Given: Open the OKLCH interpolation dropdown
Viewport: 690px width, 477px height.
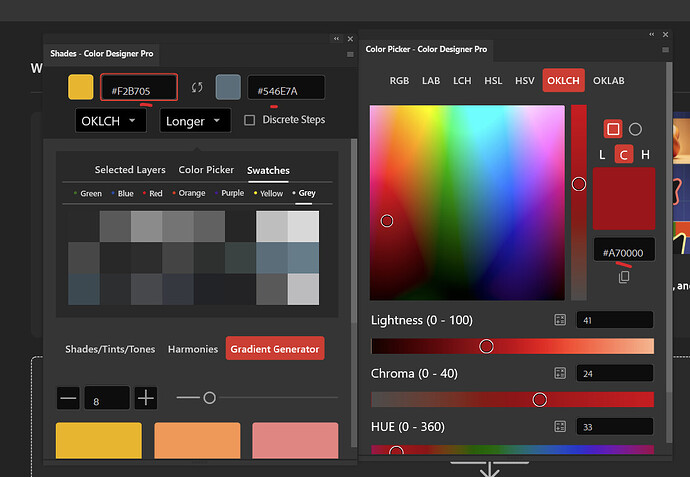Looking at the screenshot, I should 110,121.
